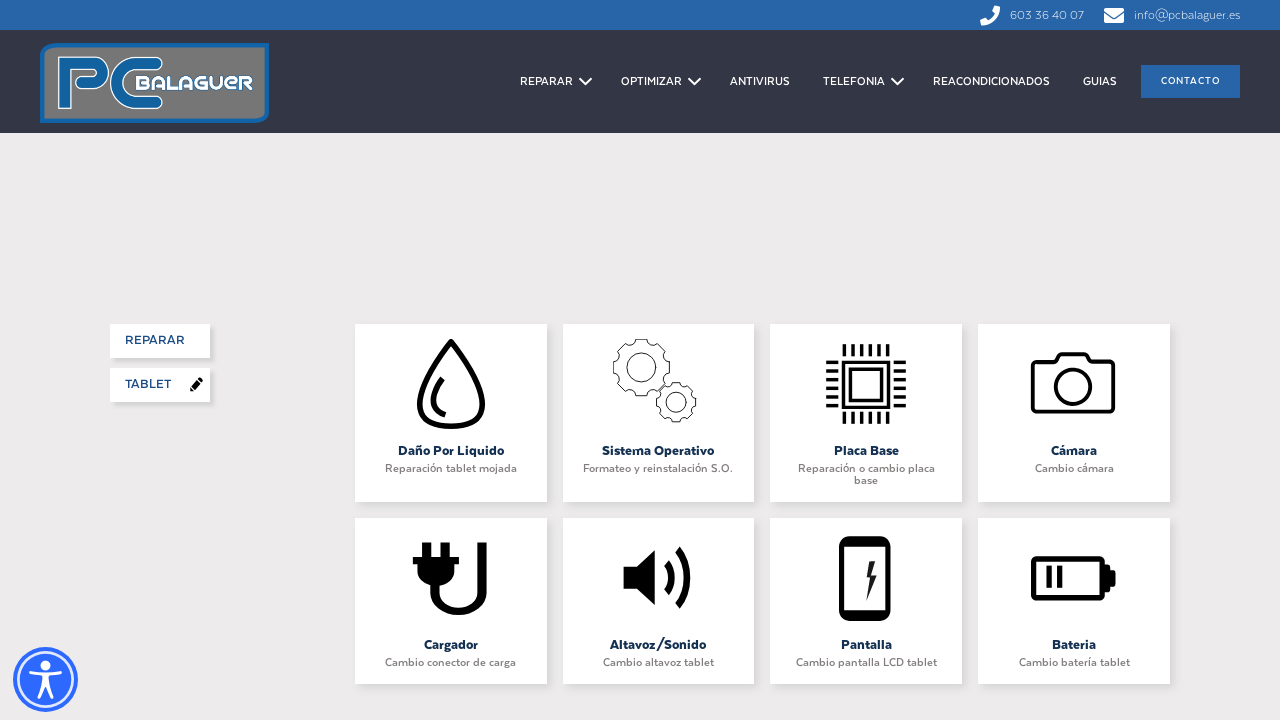The image size is (1280, 720).
Task: Open the Placa Base title
Action: (x=866, y=451)
